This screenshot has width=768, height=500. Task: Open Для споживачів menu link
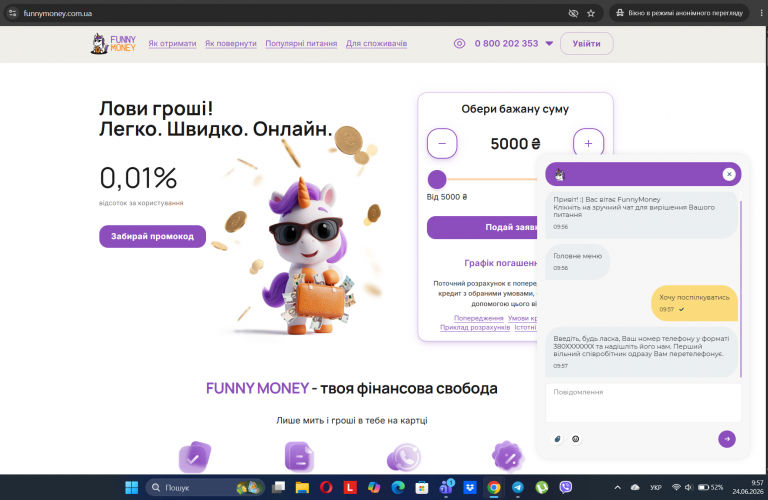[376, 44]
